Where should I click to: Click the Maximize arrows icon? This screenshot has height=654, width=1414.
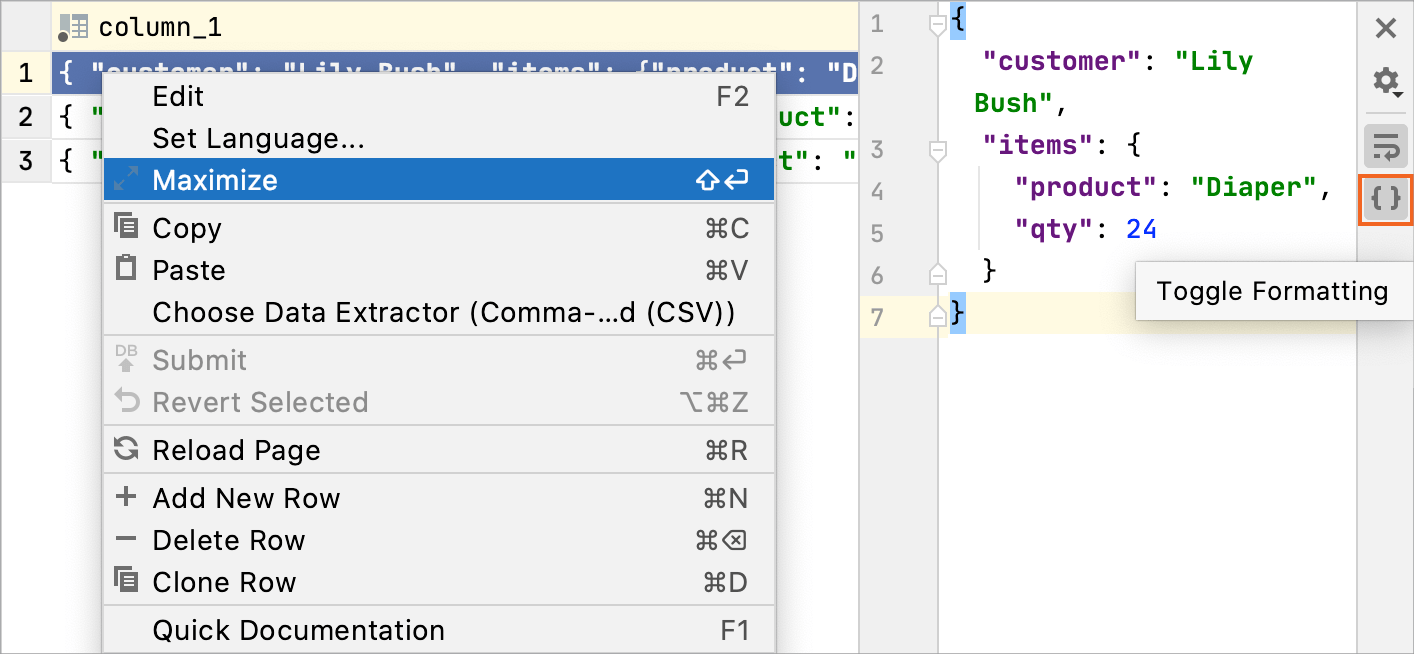point(126,180)
